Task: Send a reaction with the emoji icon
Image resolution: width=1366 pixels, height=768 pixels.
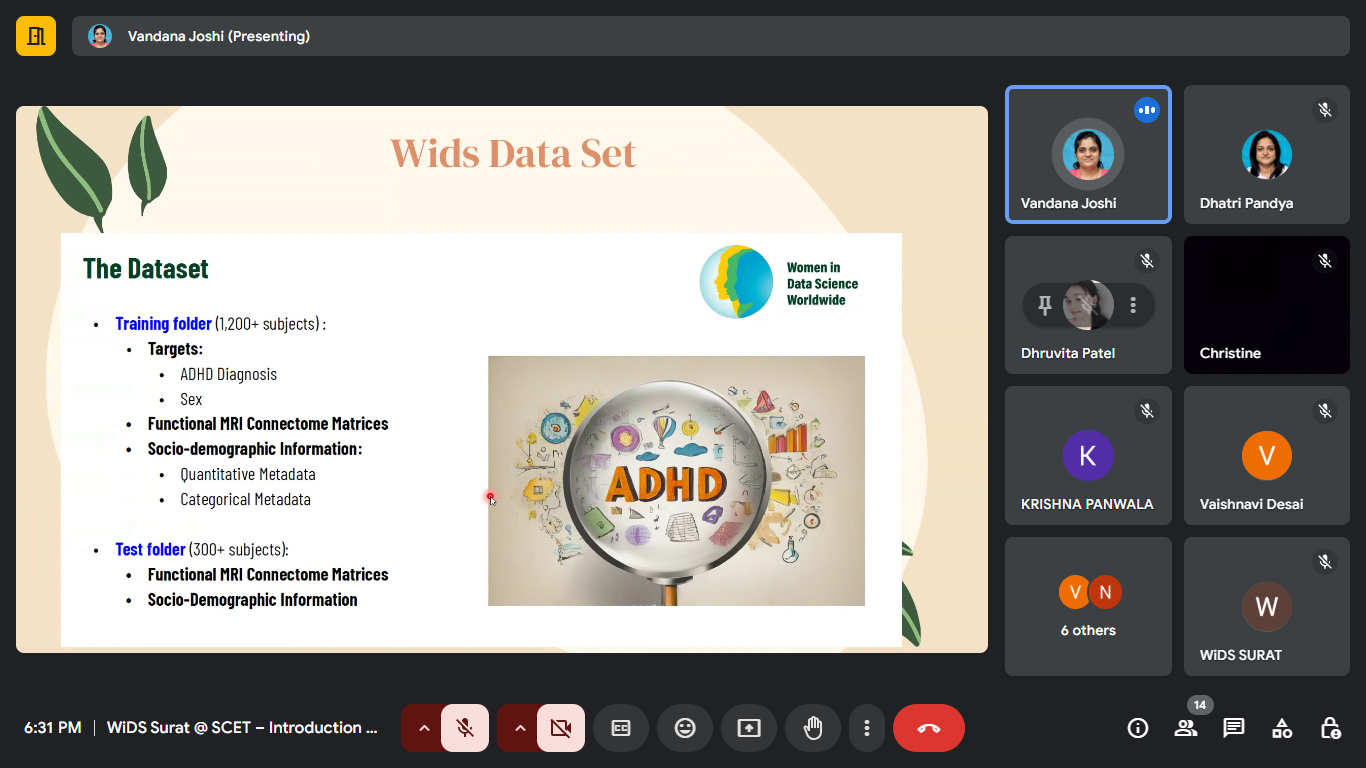Action: pos(685,728)
